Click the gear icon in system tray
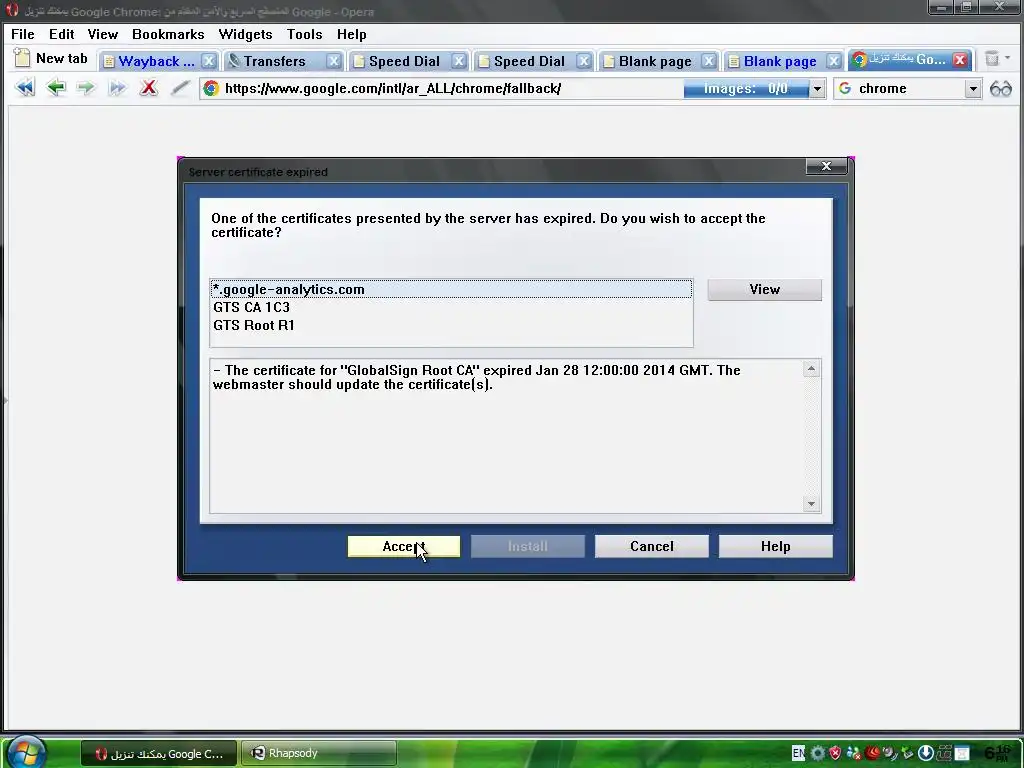Image resolution: width=1024 pixels, height=768 pixels. click(818, 753)
